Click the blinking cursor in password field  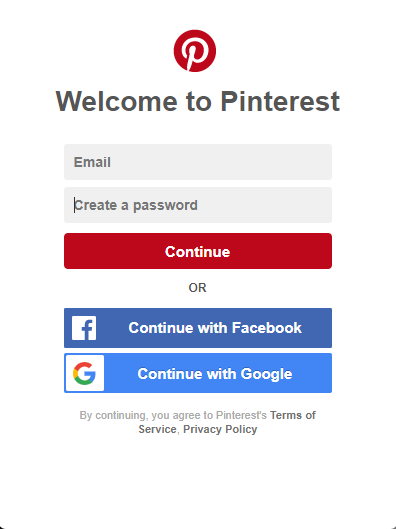[x=75, y=205]
